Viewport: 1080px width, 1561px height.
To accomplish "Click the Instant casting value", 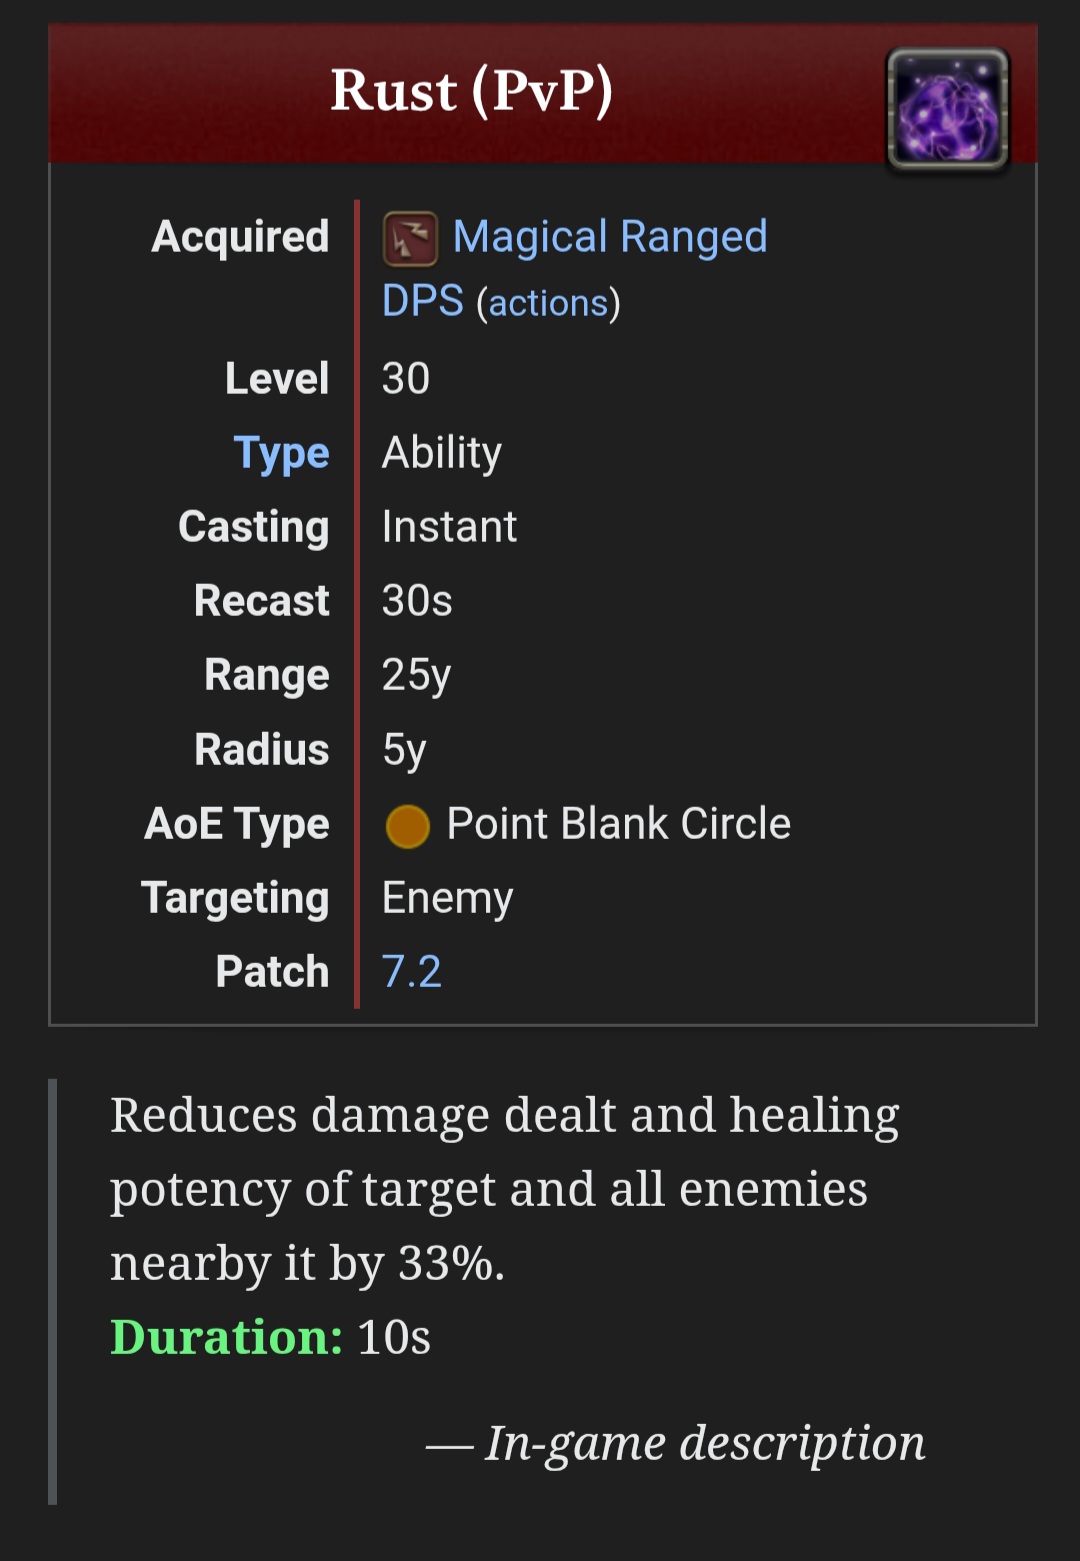I will coord(449,527).
